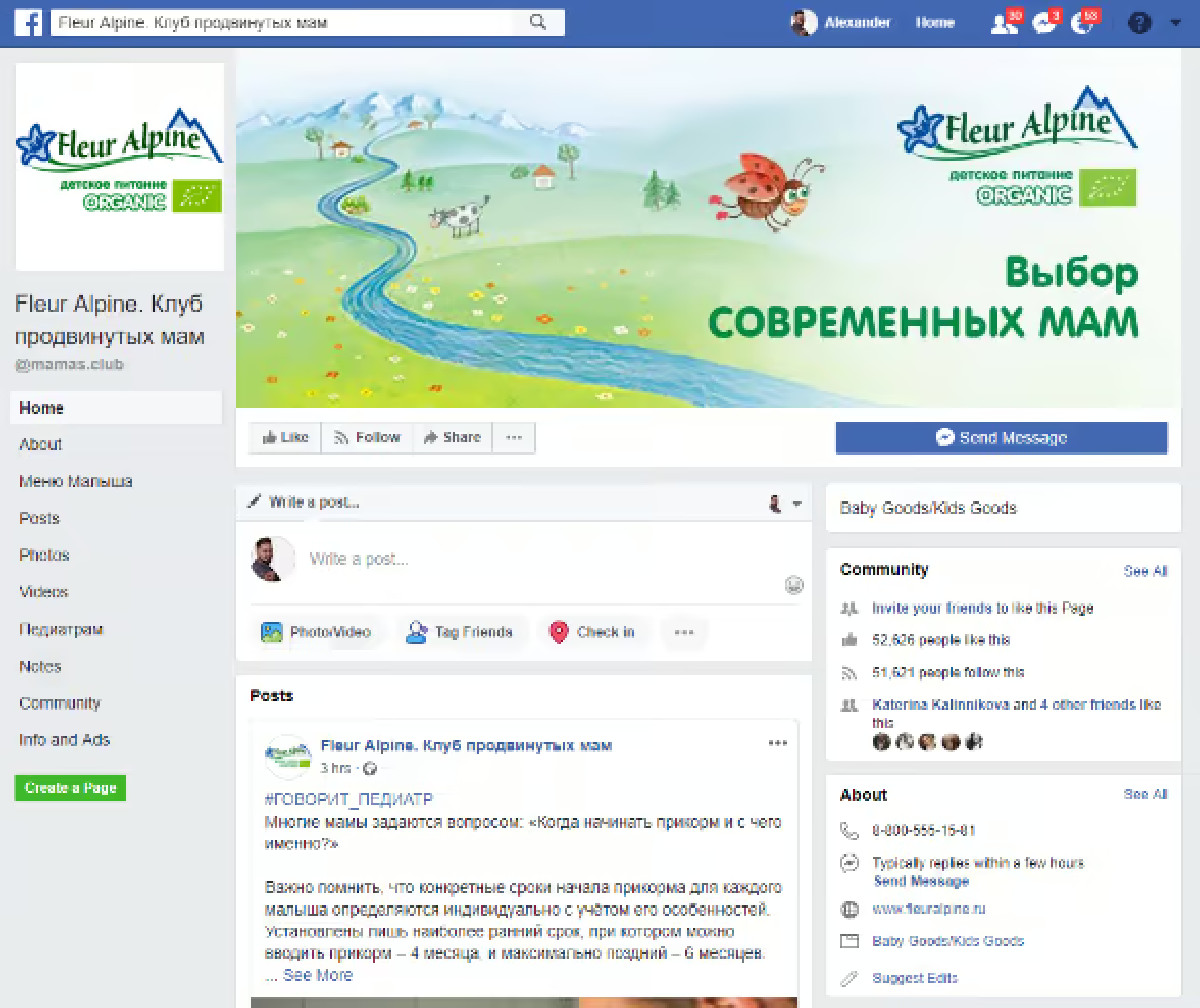
Task: Open About in the page sidebar
Action: coord(40,444)
